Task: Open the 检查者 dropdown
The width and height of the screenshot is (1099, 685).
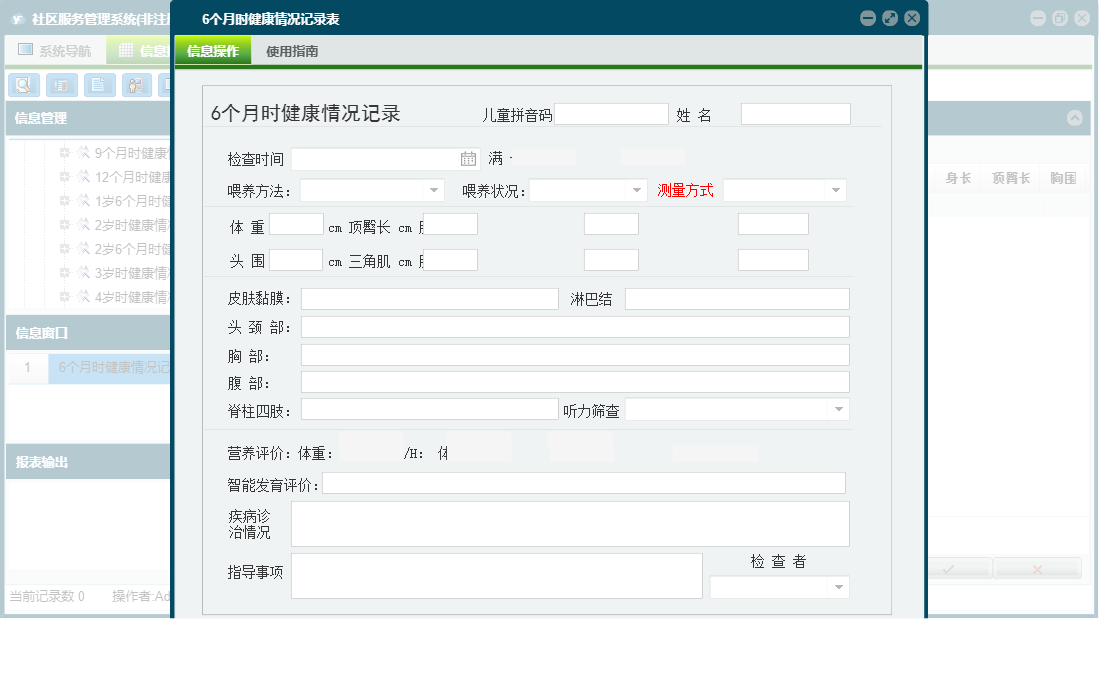Action: tap(838, 588)
